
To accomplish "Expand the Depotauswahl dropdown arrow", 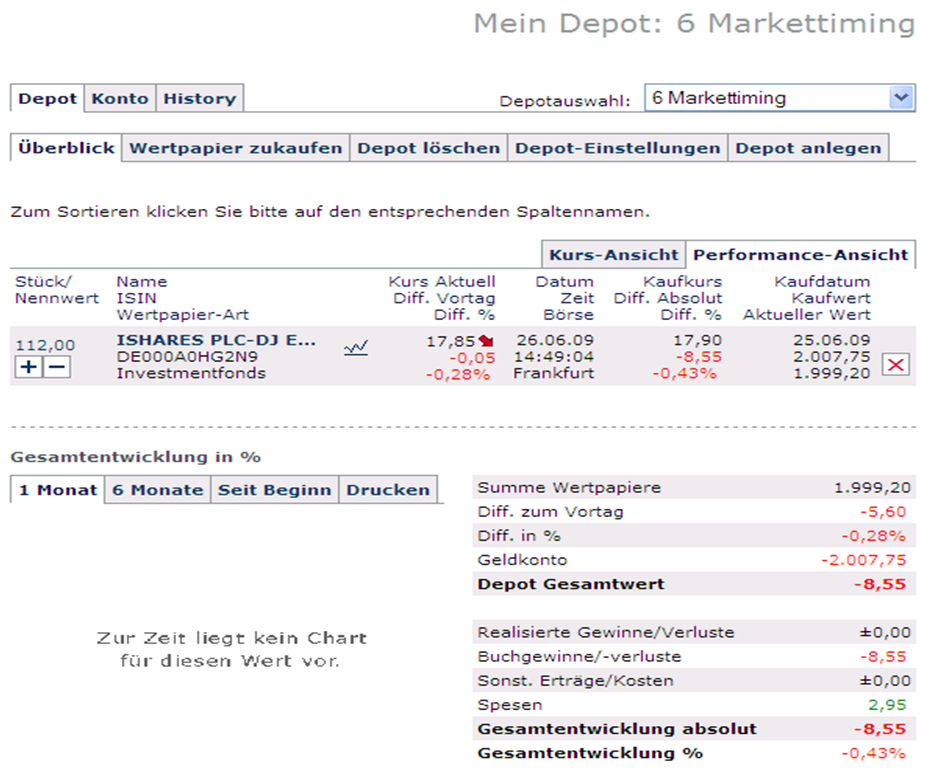I will [902, 98].
